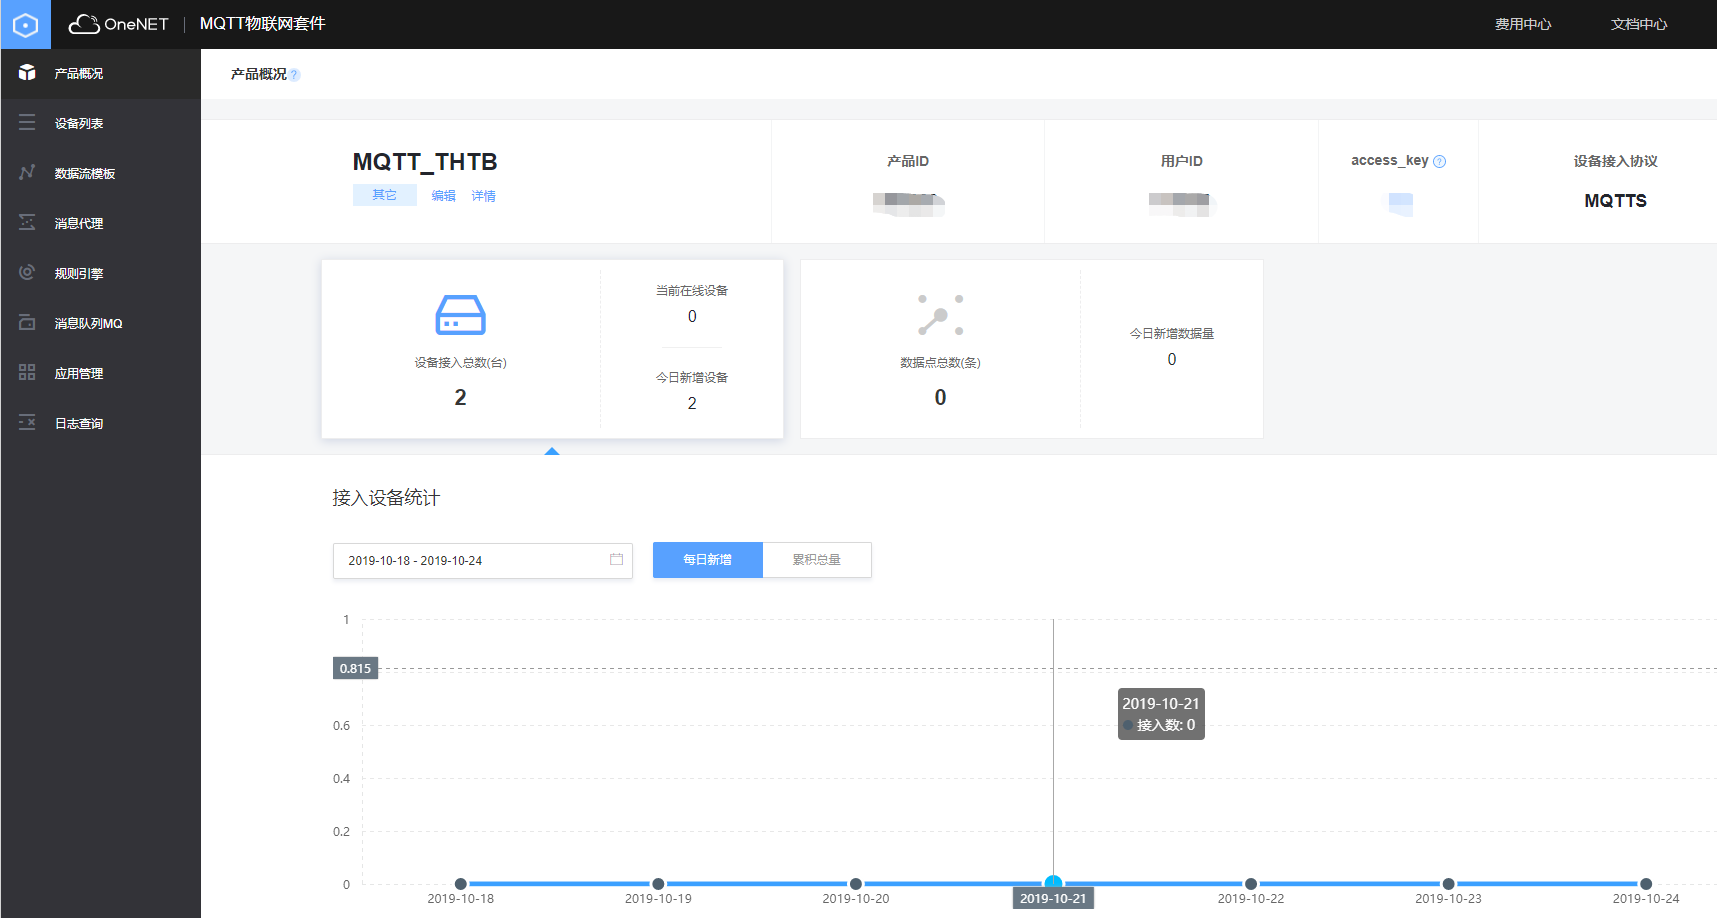The width and height of the screenshot is (1717, 918).
Task: Open 费用中心 in top bar
Action: [x=1523, y=24]
